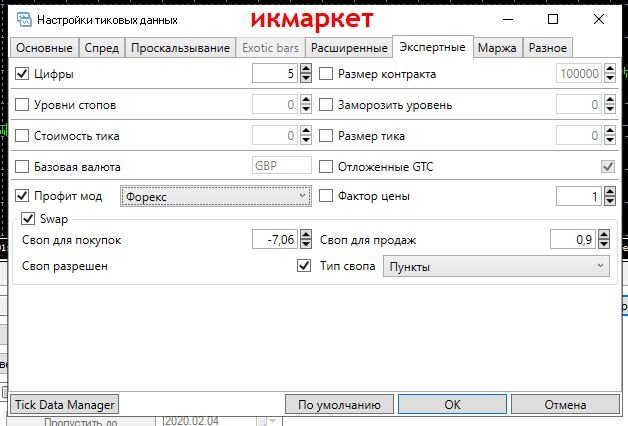Decrease Цифры value with down arrow

(x=306, y=78)
